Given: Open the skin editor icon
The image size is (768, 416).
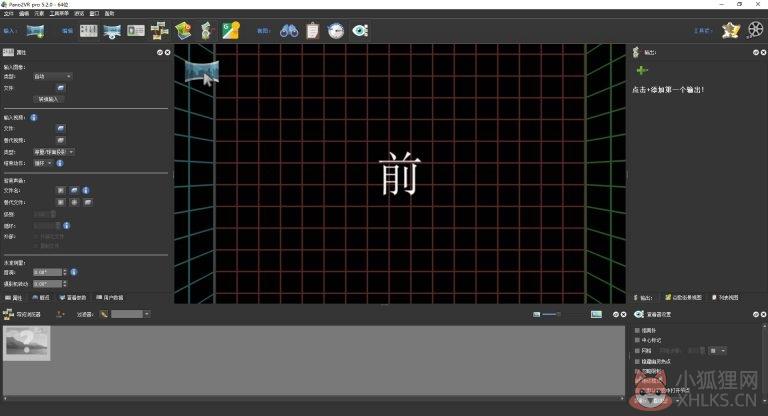Looking at the screenshot, I should point(730,31).
